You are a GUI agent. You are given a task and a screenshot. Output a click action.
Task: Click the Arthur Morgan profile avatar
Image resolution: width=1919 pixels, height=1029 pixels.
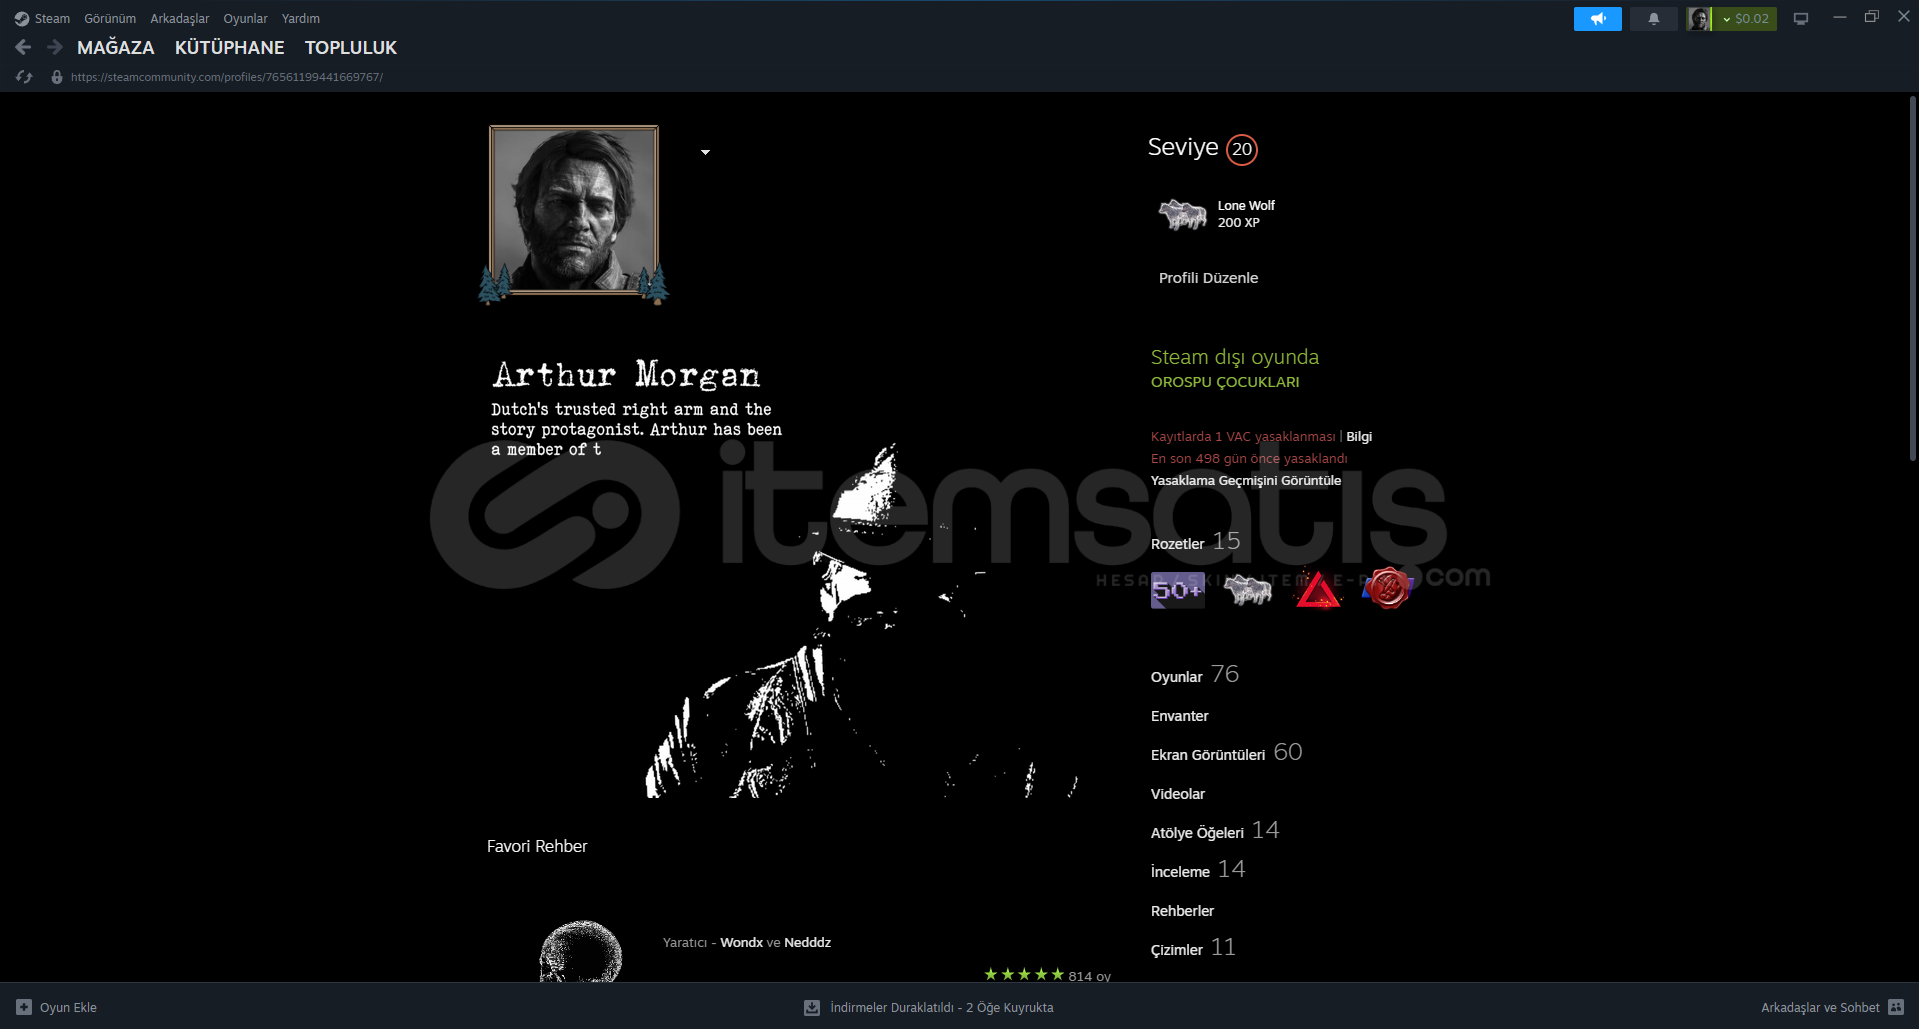click(574, 210)
